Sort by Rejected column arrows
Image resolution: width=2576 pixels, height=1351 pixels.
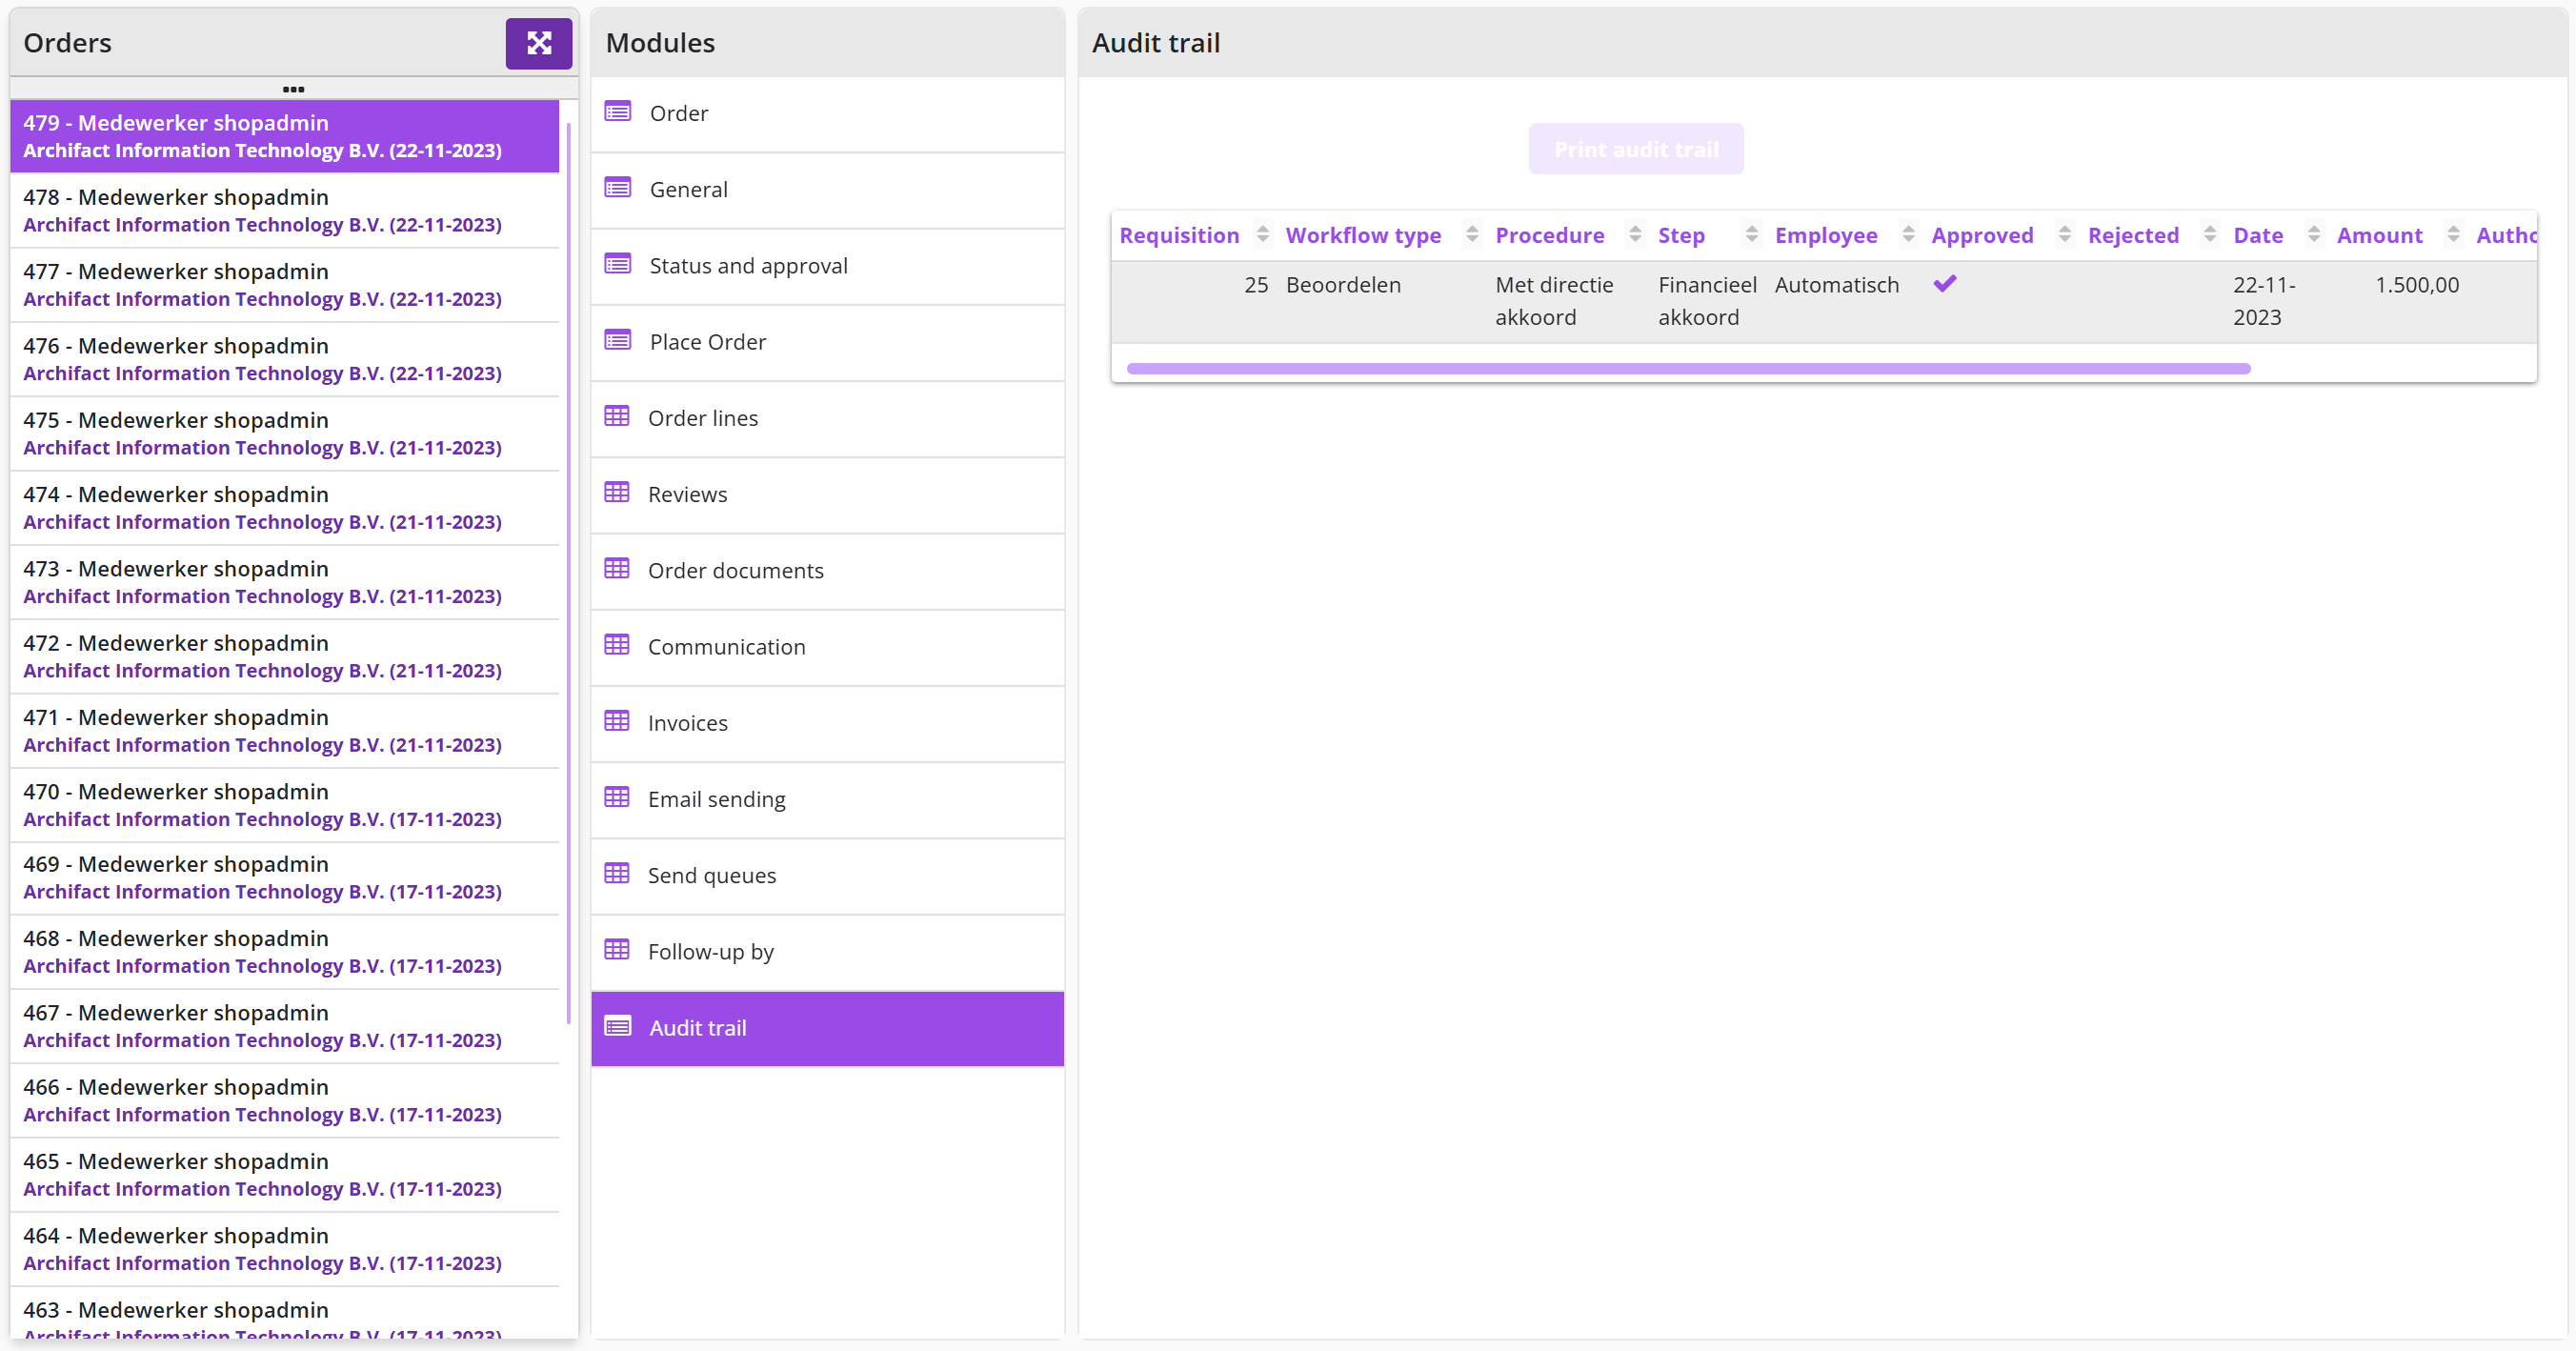pos(2210,234)
